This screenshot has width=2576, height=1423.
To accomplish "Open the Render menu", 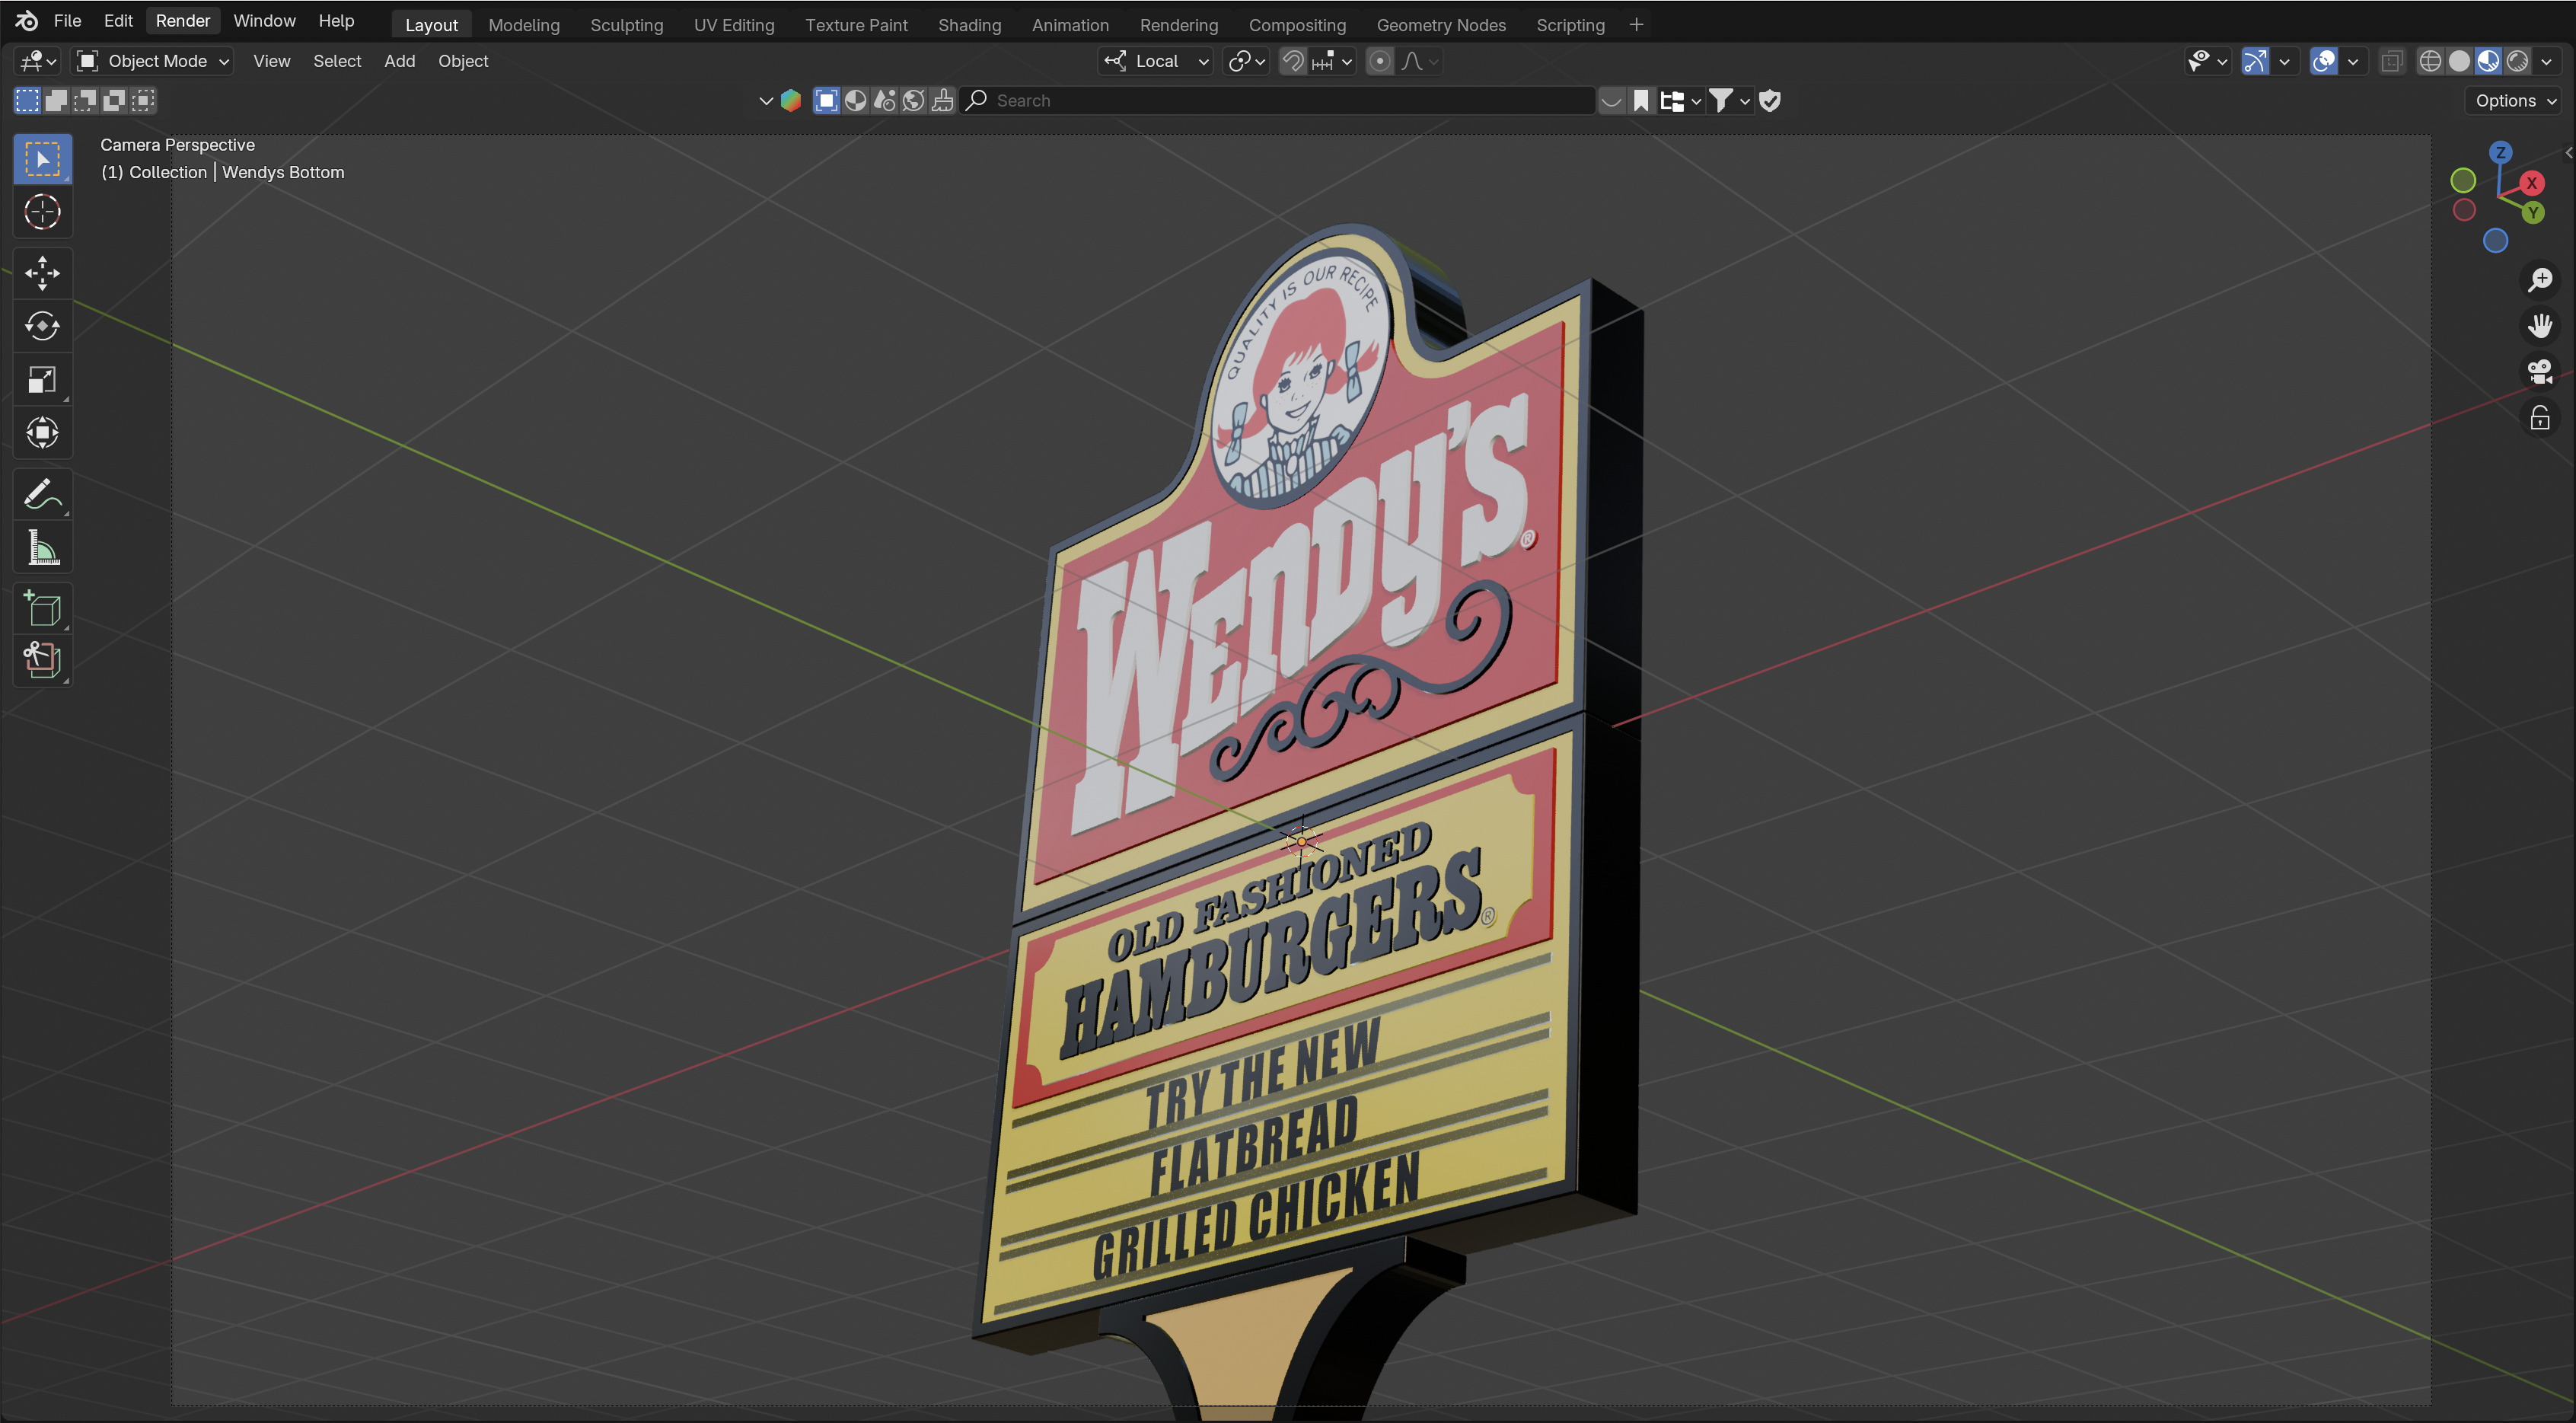I will point(183,20).
